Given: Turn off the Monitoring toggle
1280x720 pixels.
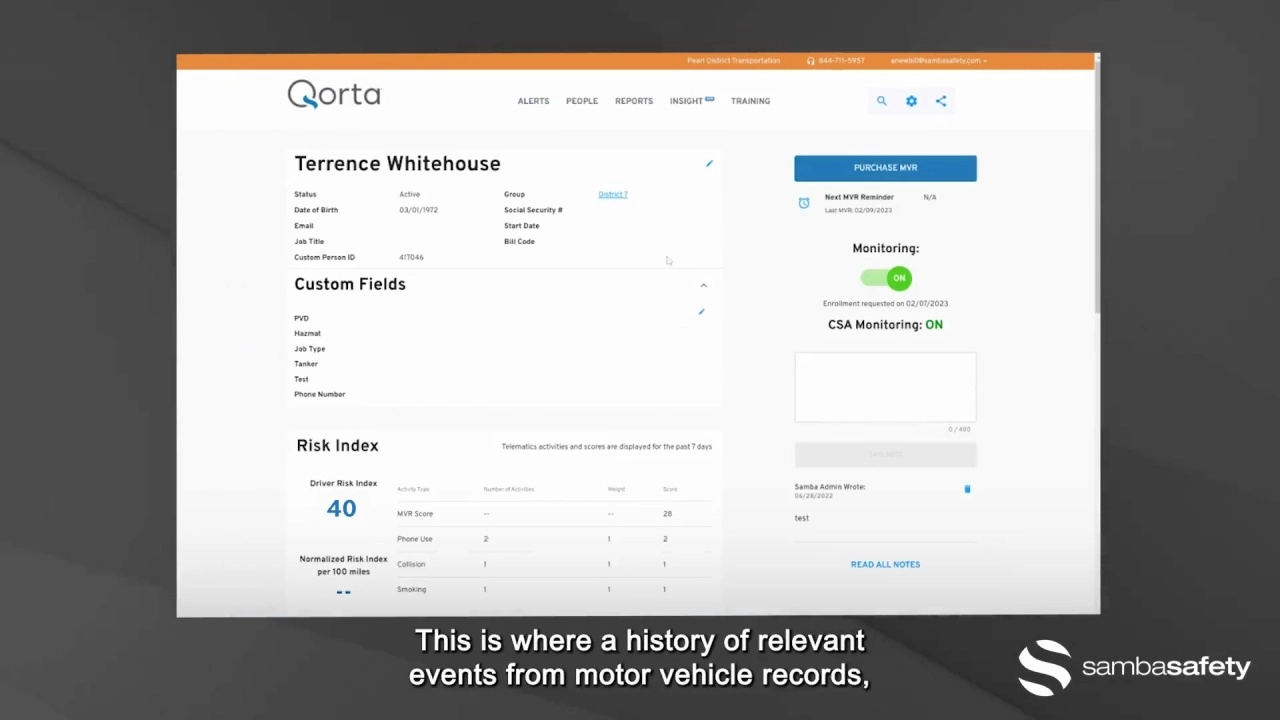Looking at the screenshot, I should tap(886, 278).
